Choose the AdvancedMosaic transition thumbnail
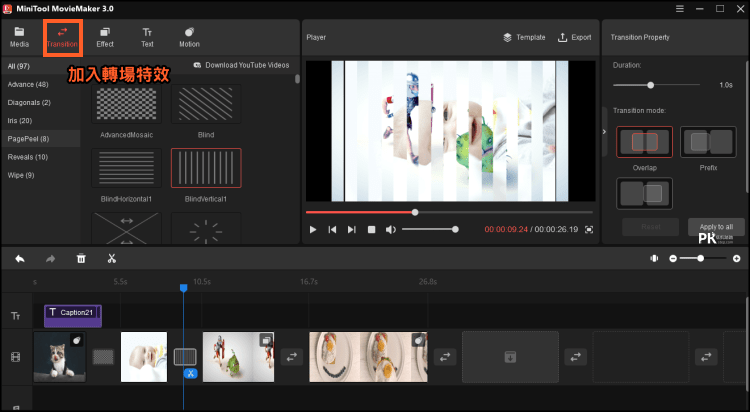 [127, 104]
